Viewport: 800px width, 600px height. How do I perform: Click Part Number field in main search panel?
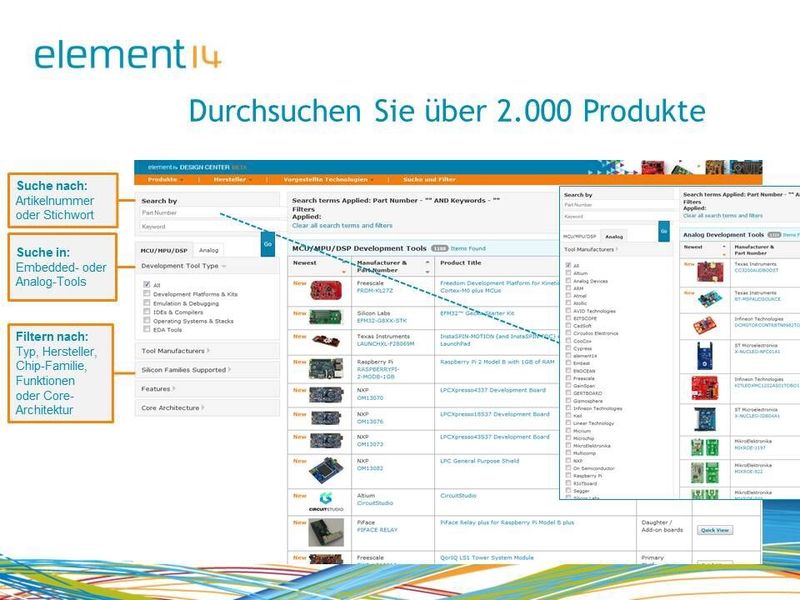tap(212, 213)
